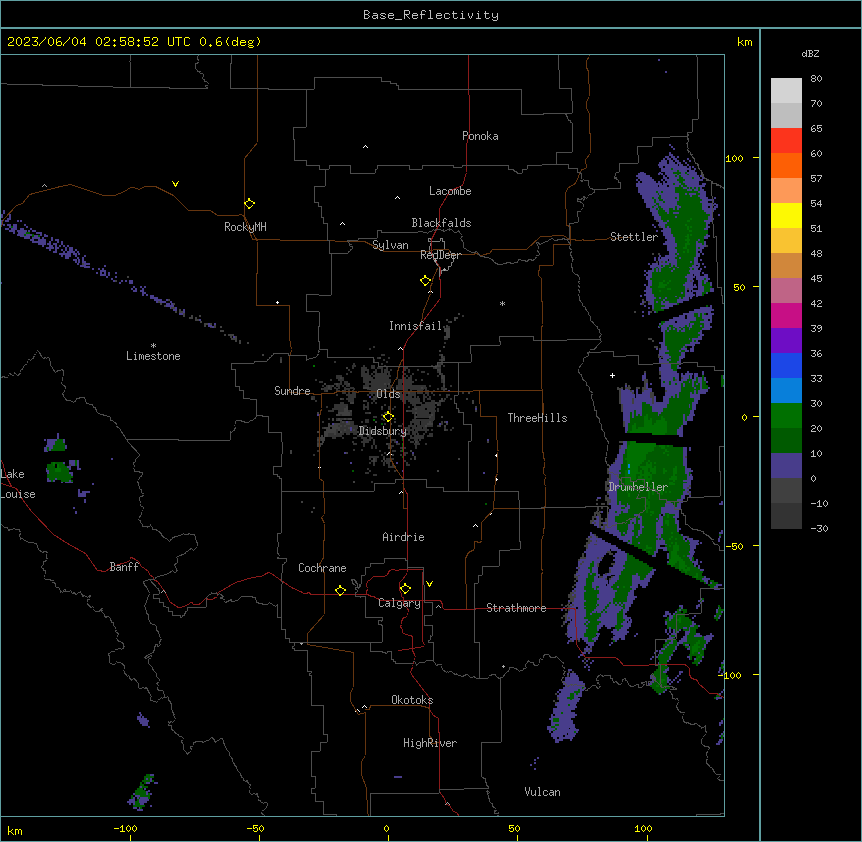Click the km unit label at bottom left
This screenshot has width=862, height=842.
(x=15, y=831)
